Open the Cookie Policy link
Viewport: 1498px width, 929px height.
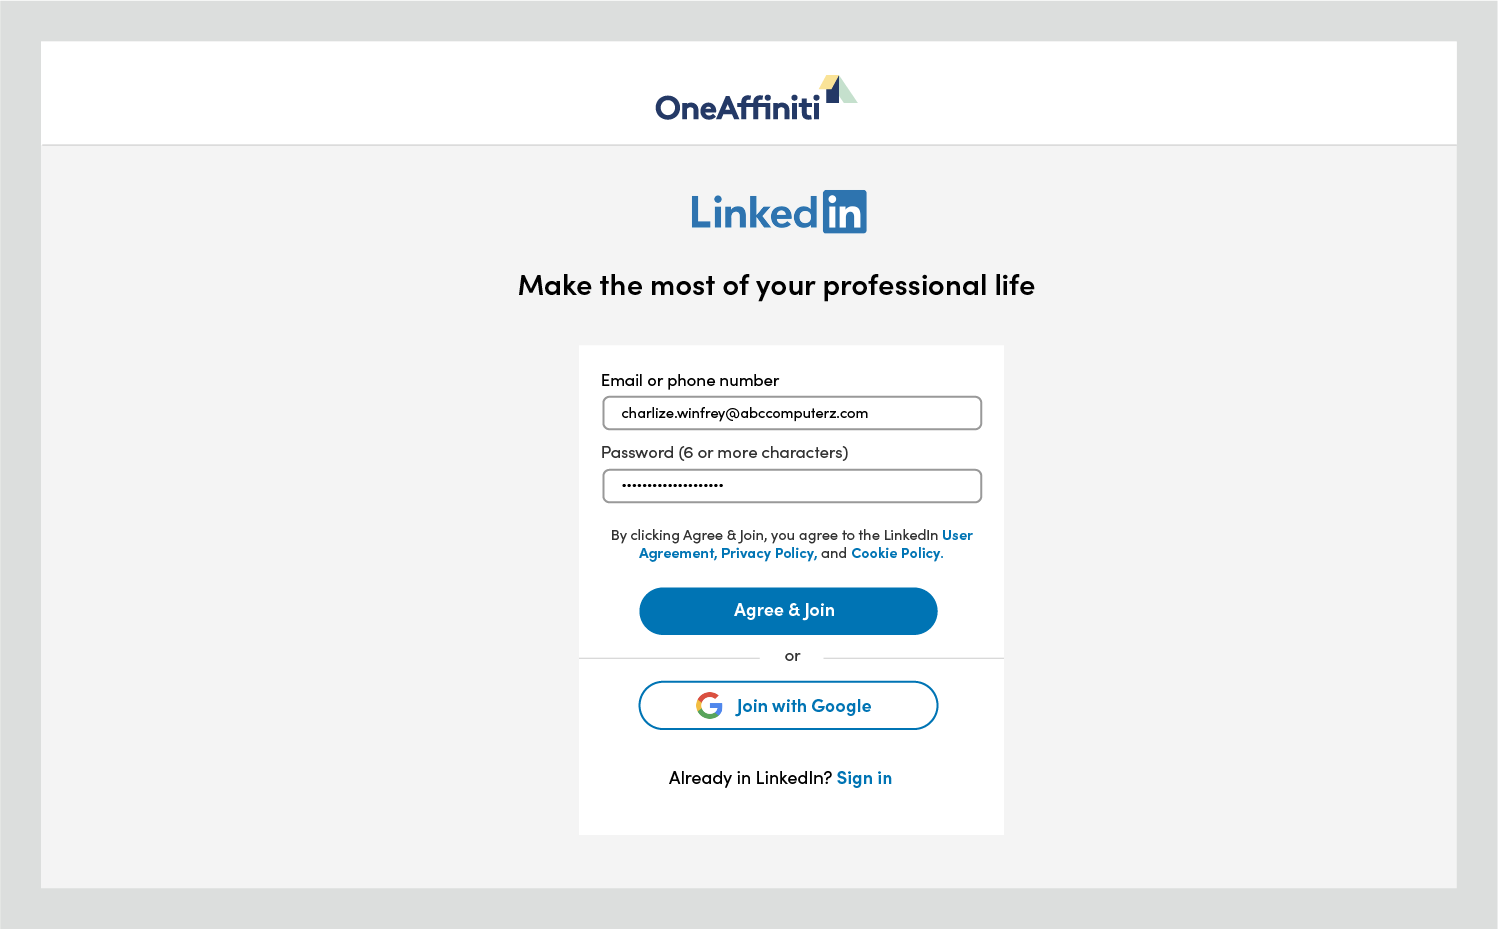(896, 553)
